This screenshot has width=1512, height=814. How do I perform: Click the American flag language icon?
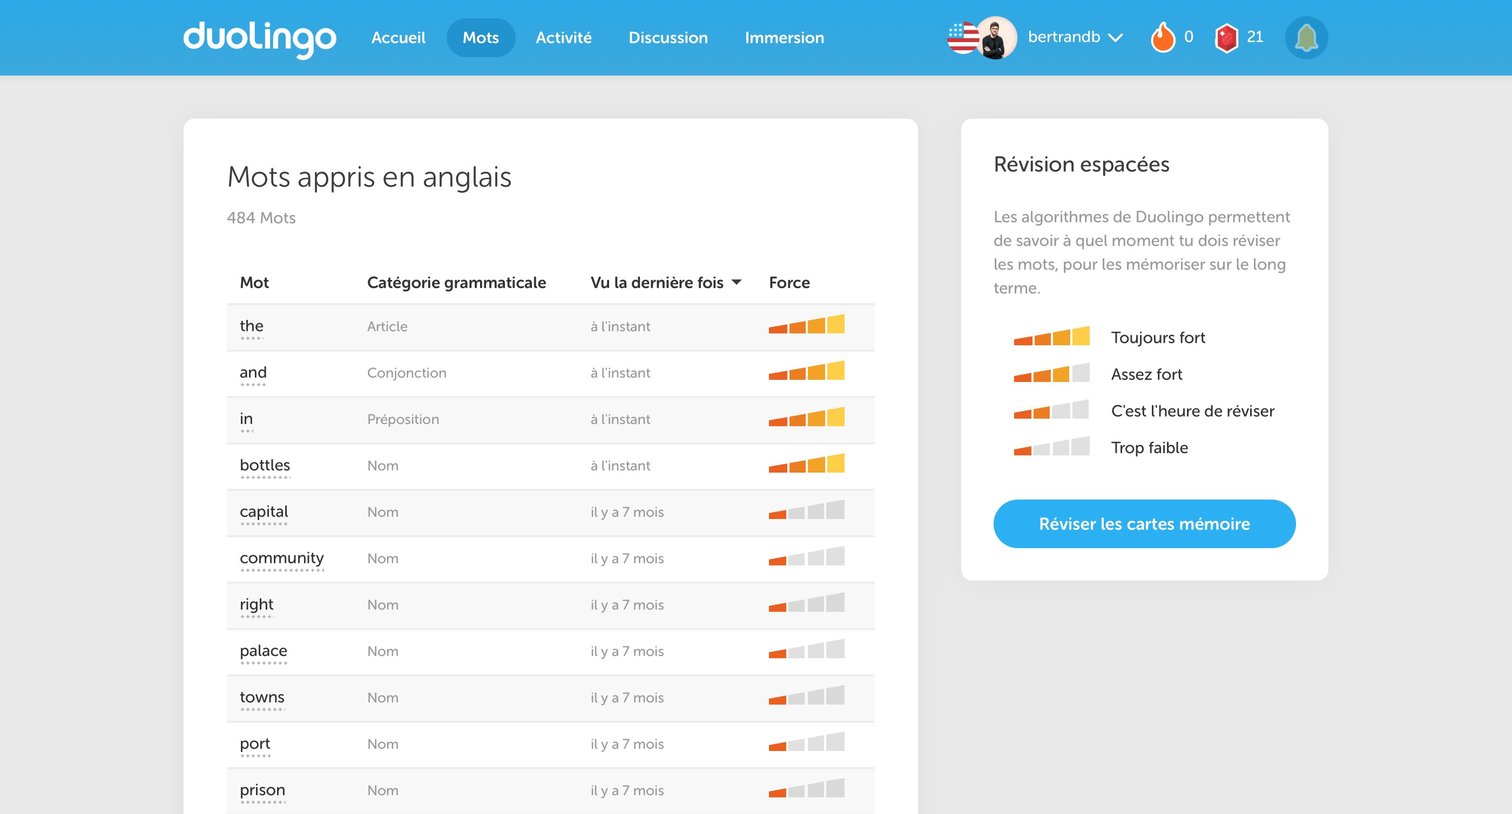tap(962, 38)
